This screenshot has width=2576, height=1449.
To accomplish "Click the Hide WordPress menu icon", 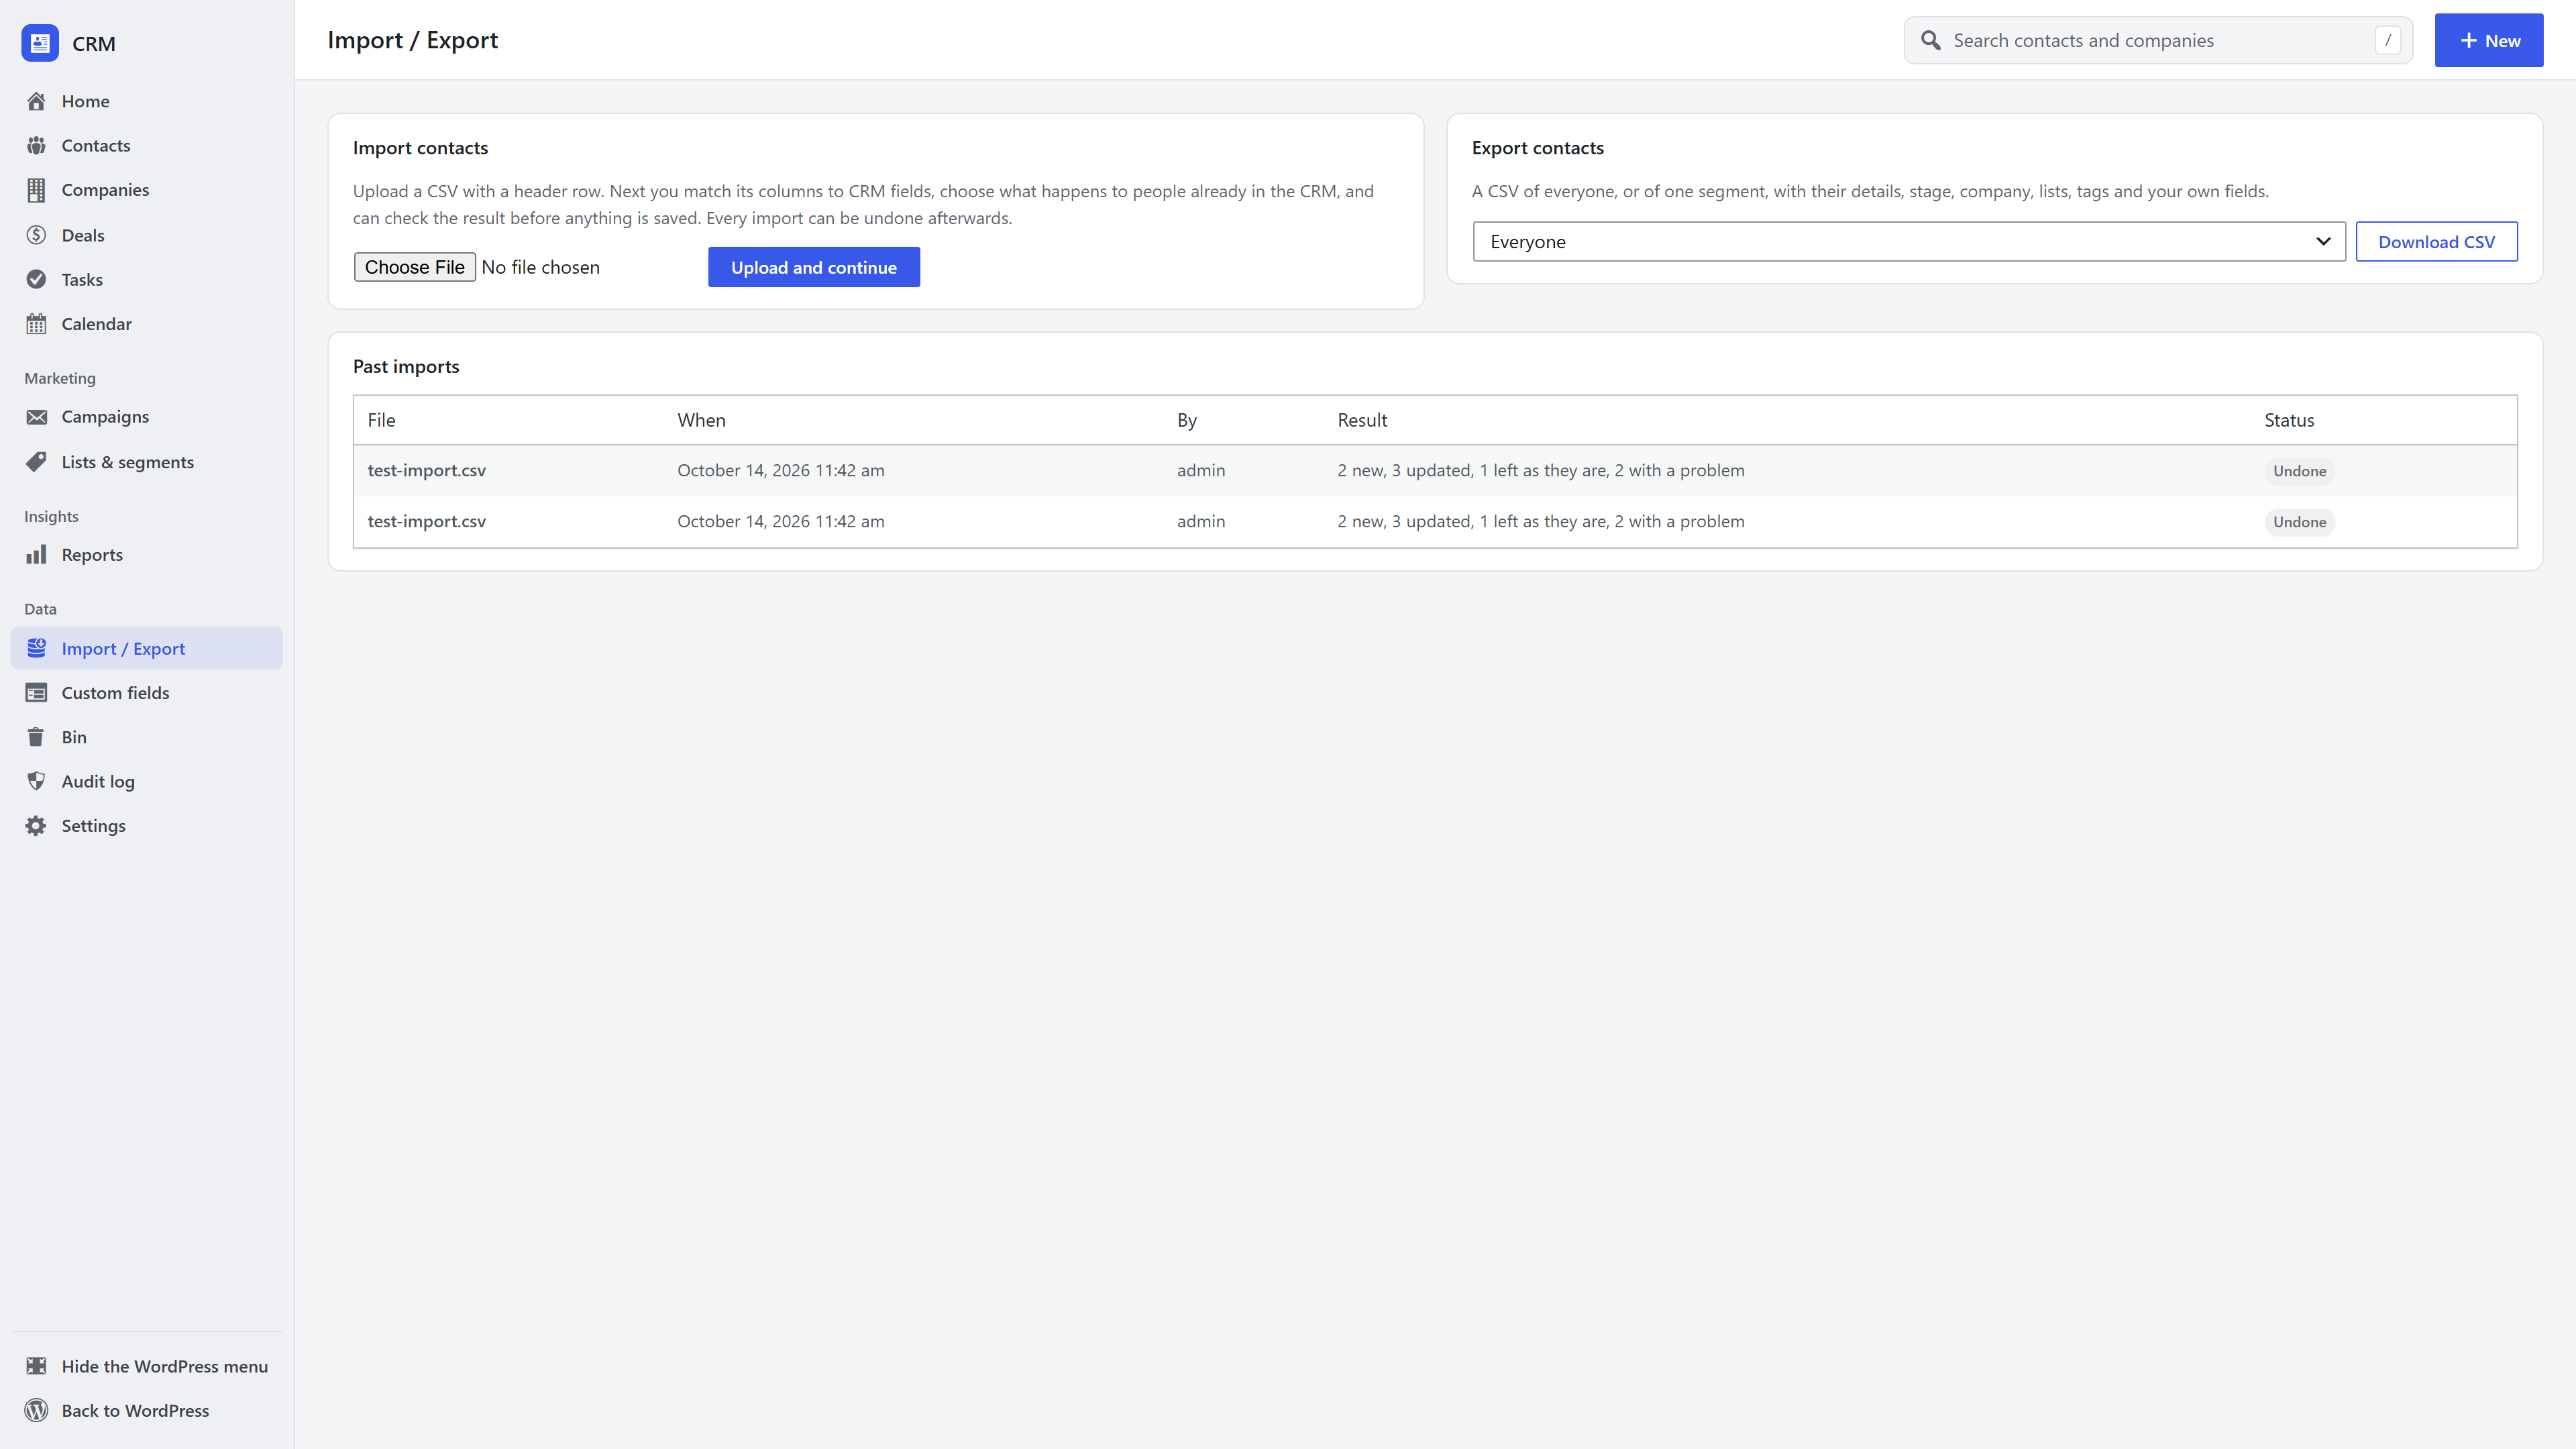I will coord(36,1366).
